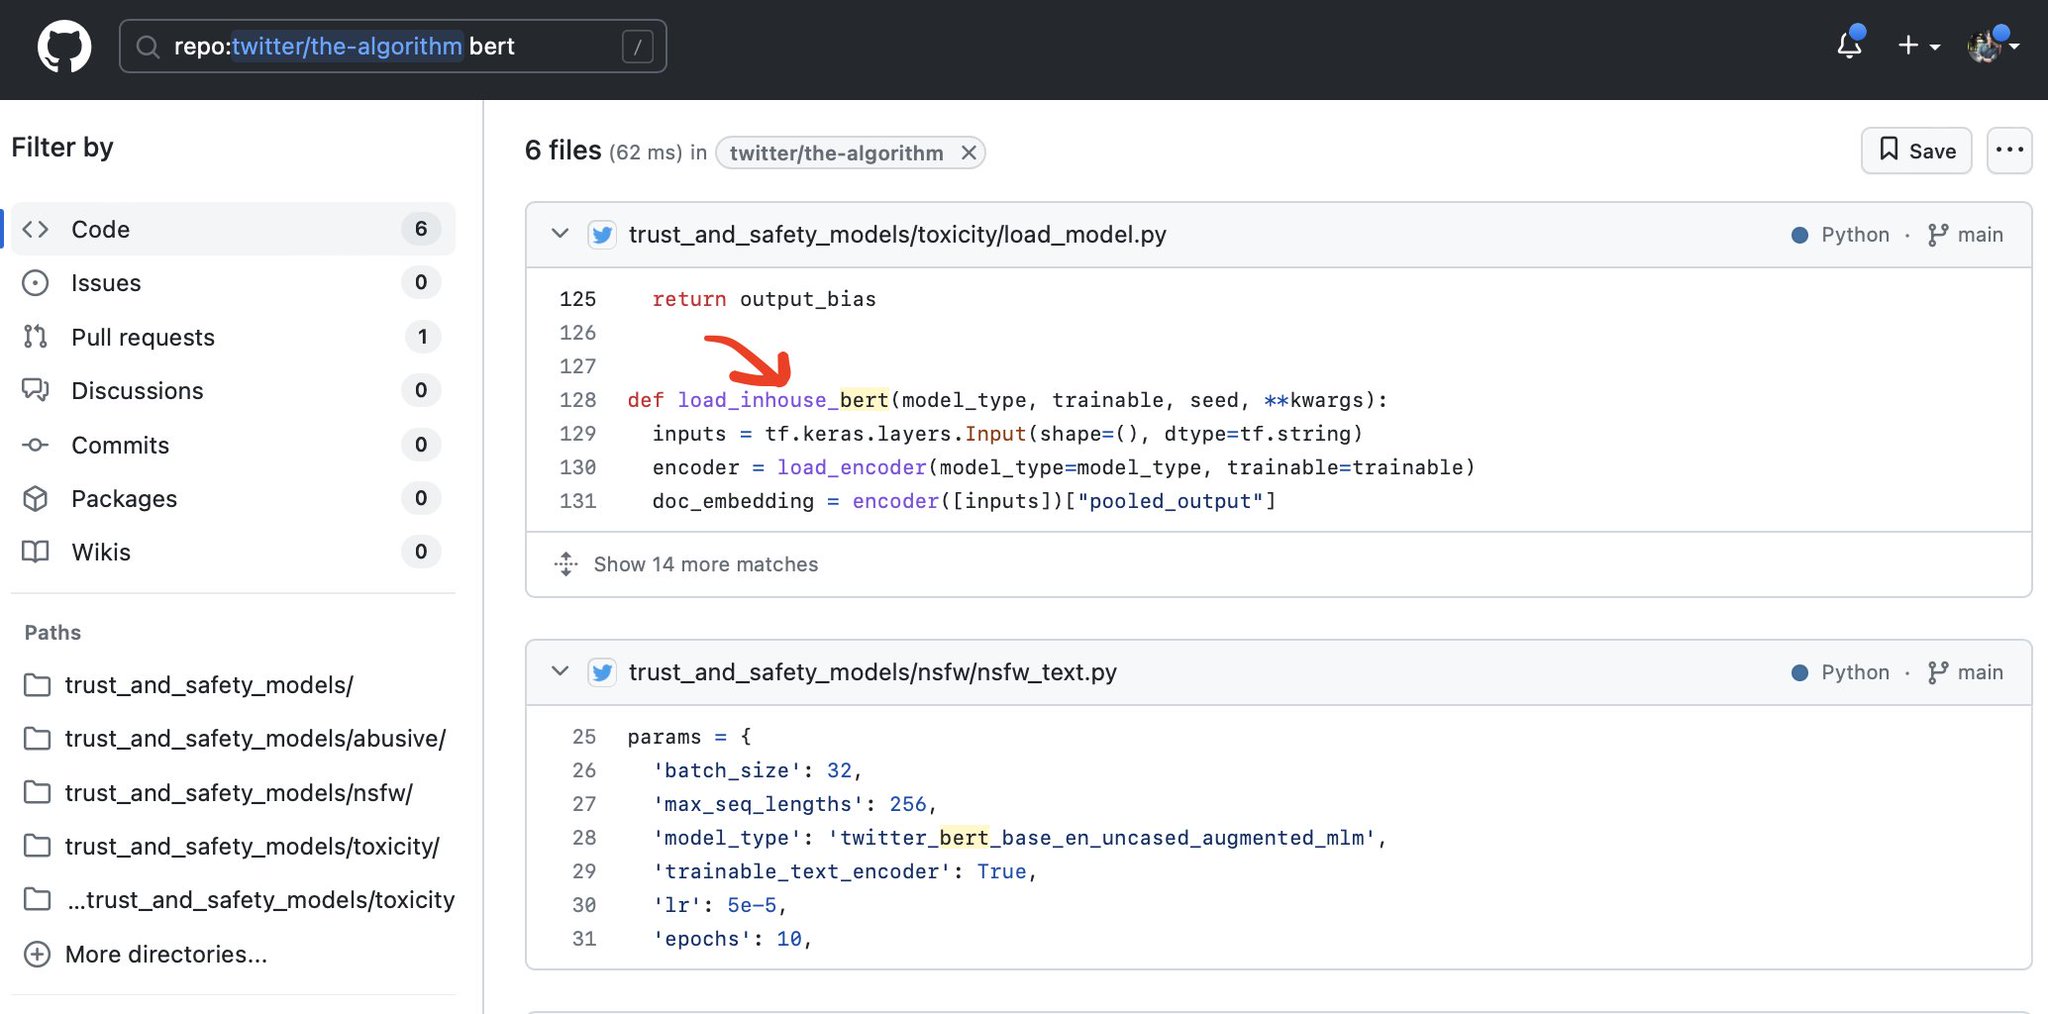Screen dimensions: 2048x1014
Task: Click the Wikis book icon
Action: (x=35, y=552)
